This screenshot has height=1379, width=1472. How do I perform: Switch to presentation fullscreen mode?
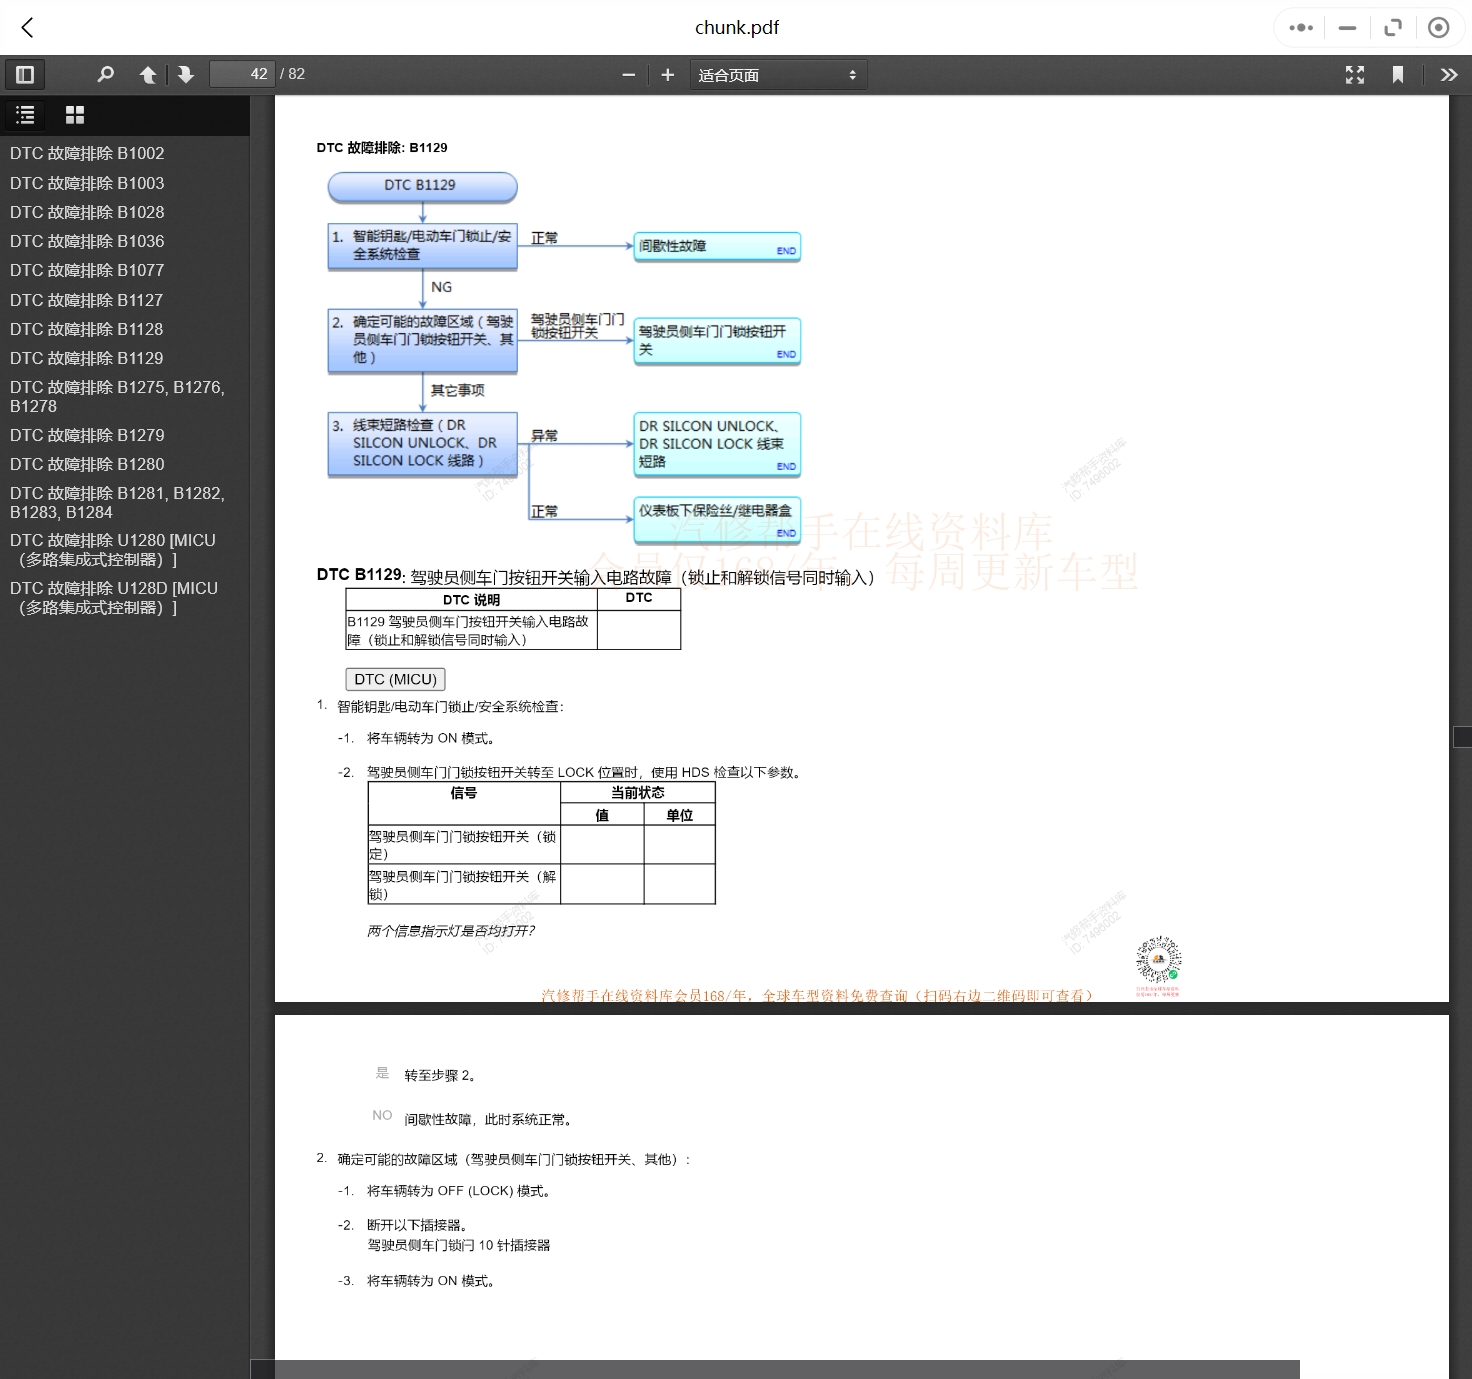coord(1355,75)
